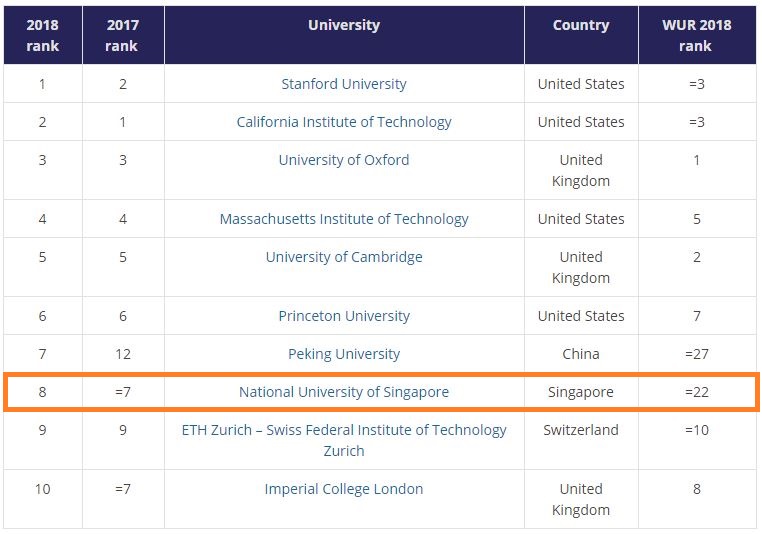Open the Princeton University link
Screen dimensions: 762x534
(344, 316)
